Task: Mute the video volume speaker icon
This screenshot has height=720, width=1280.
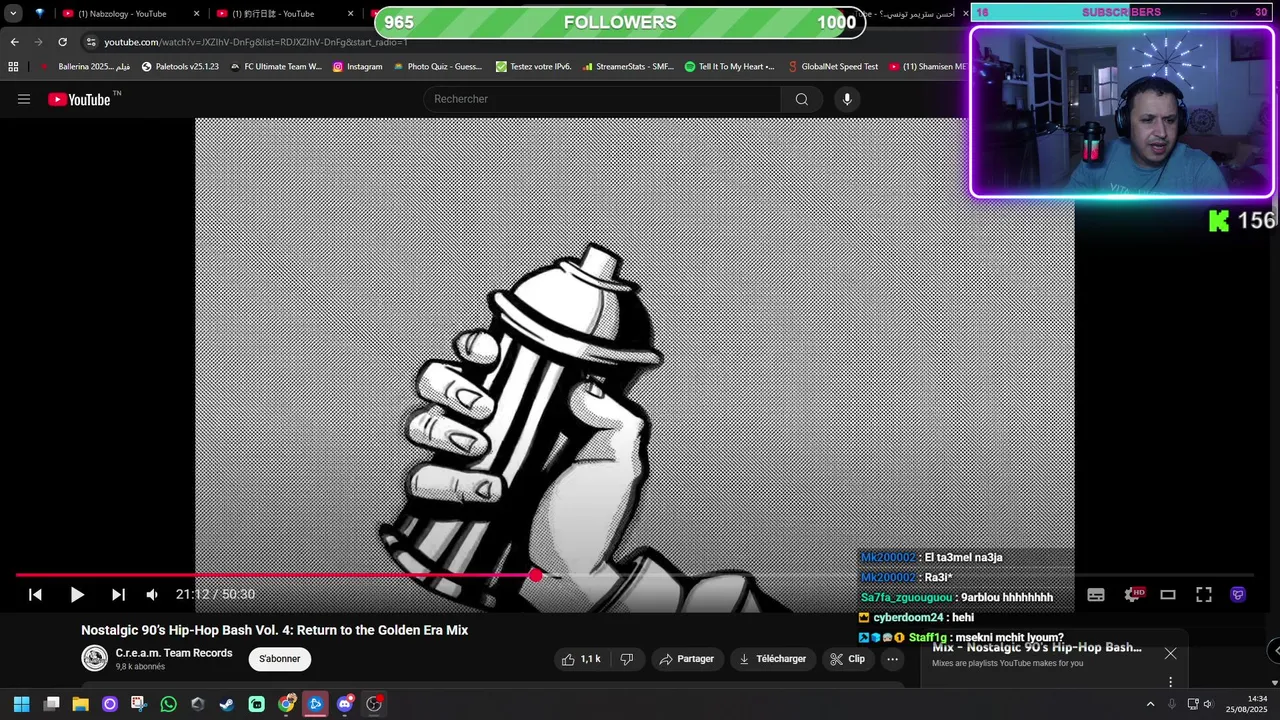Action: 152,594
